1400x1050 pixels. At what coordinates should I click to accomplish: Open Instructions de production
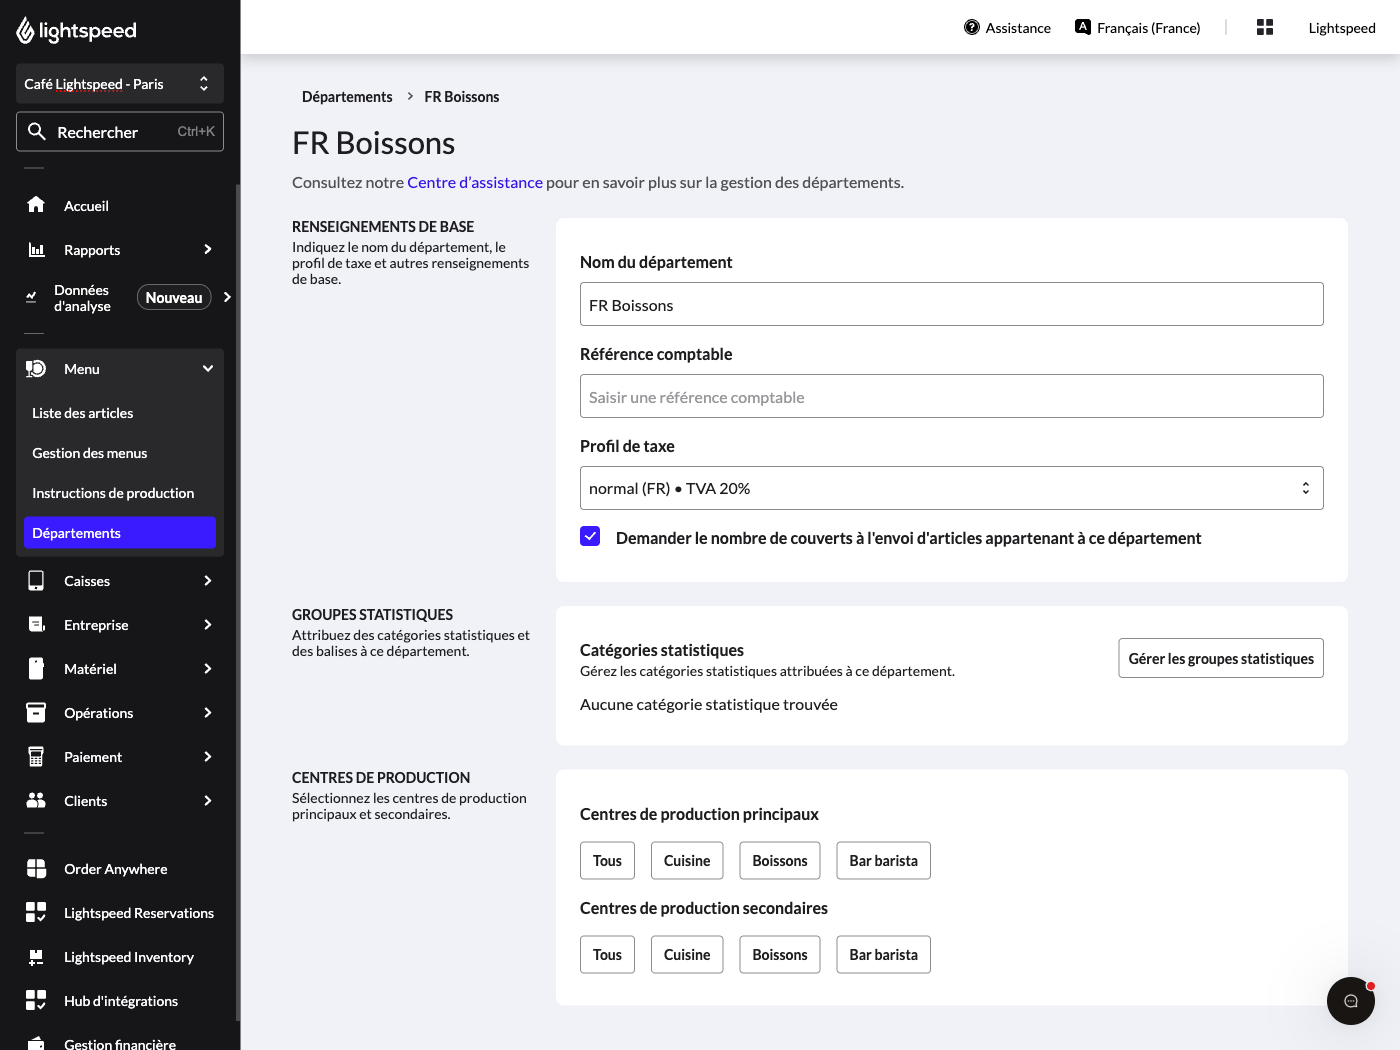coord(120,493)
